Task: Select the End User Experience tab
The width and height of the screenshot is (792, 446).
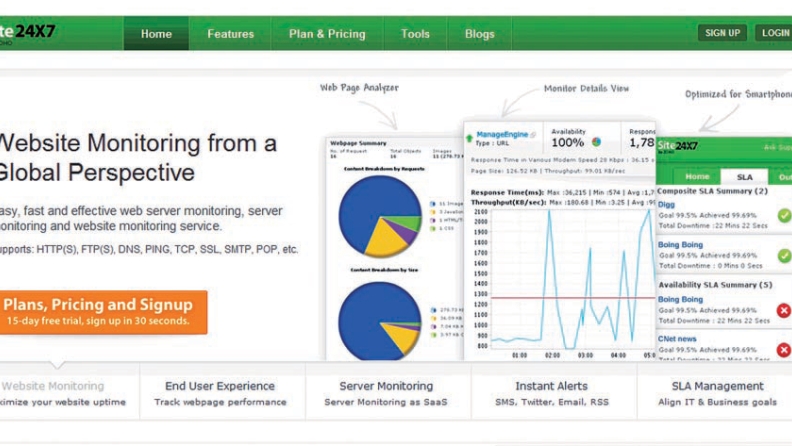Action: tap(220, 393)
